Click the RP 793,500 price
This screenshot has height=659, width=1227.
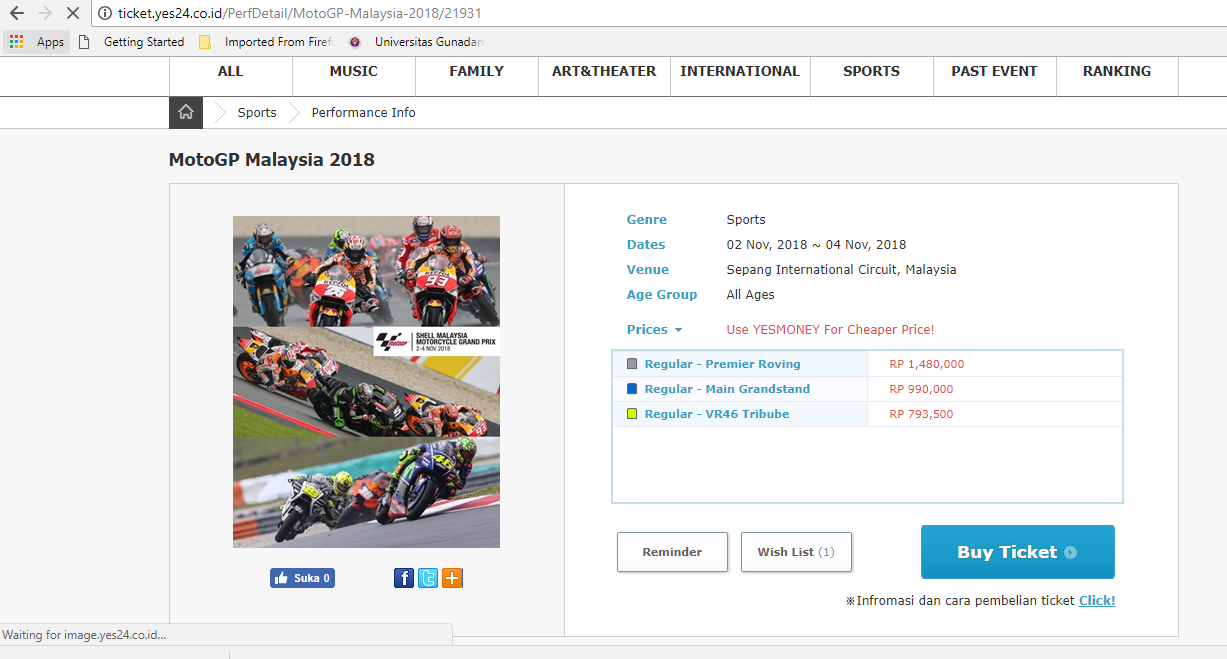tap(921, 414)
